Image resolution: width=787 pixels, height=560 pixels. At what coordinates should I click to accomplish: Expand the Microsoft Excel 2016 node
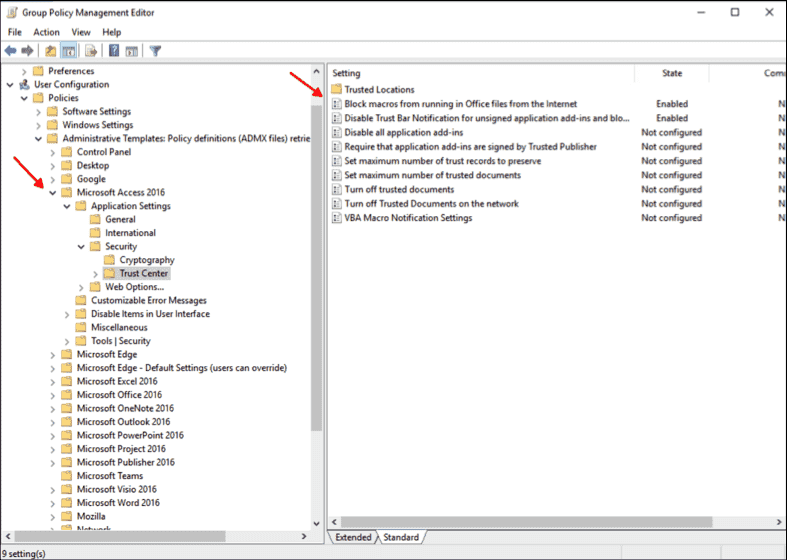[x=53, y=382]
